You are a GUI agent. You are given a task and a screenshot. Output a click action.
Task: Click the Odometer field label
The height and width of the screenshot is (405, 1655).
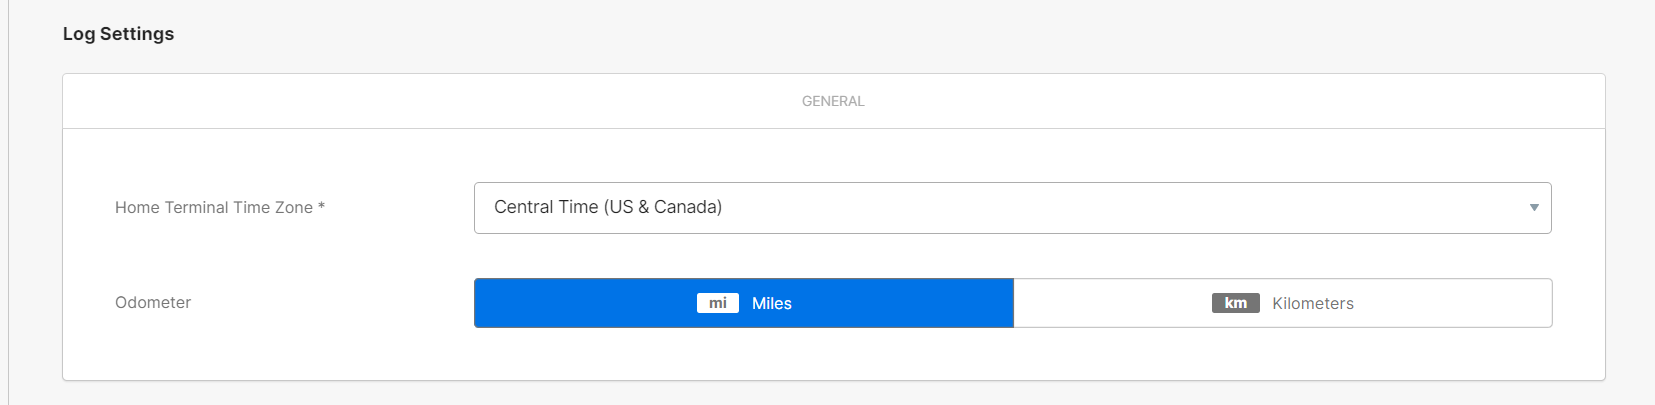coord(153,303)
